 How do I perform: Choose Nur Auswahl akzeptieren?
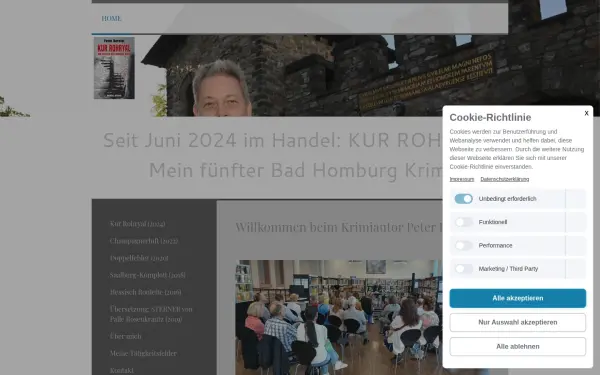tap(517, 322)
